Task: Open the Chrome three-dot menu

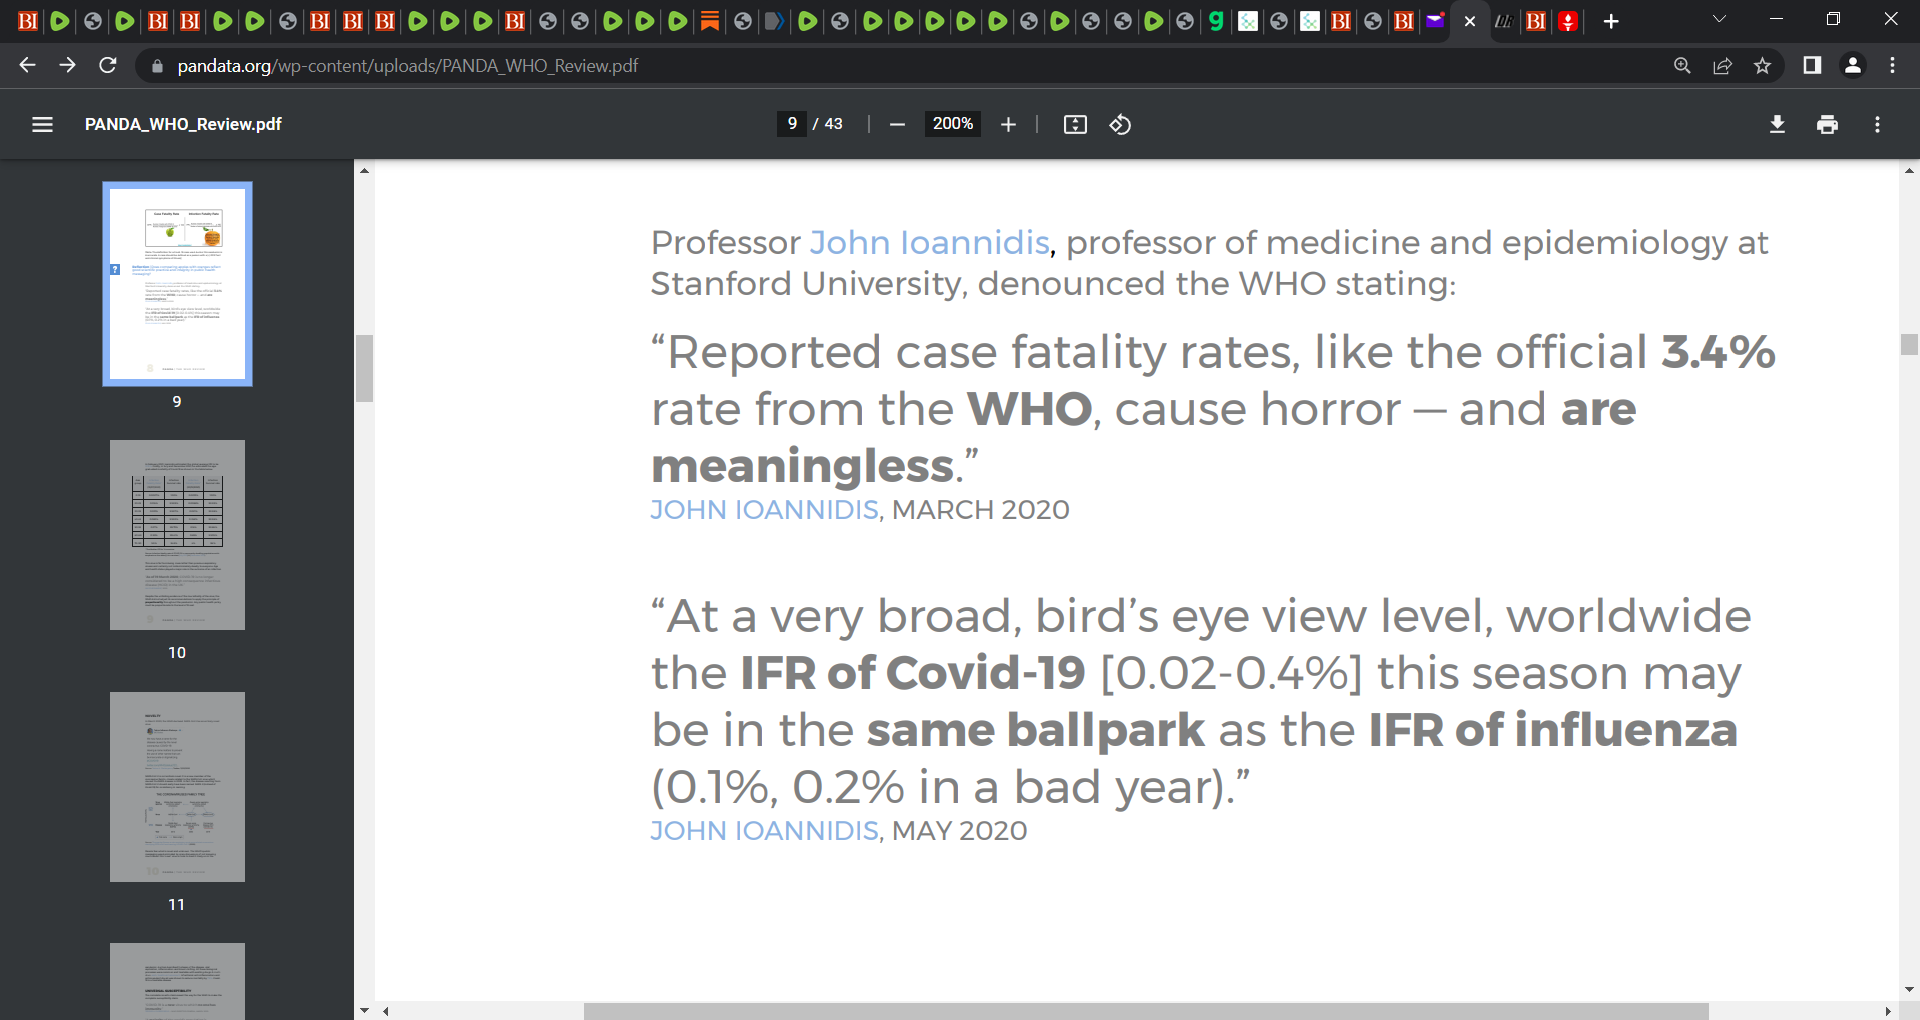Action: tap(1892, 65)
